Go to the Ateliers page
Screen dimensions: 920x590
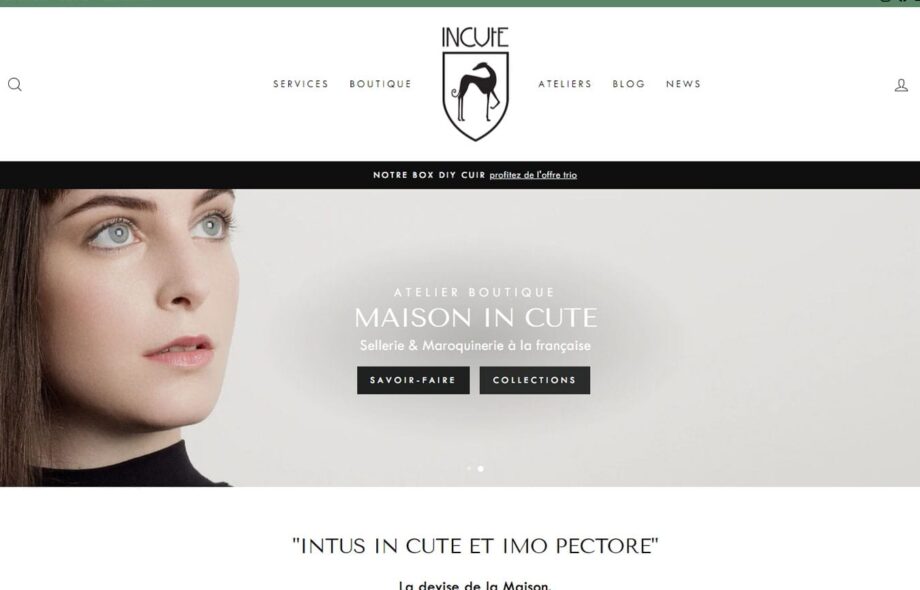pos(565,84)
